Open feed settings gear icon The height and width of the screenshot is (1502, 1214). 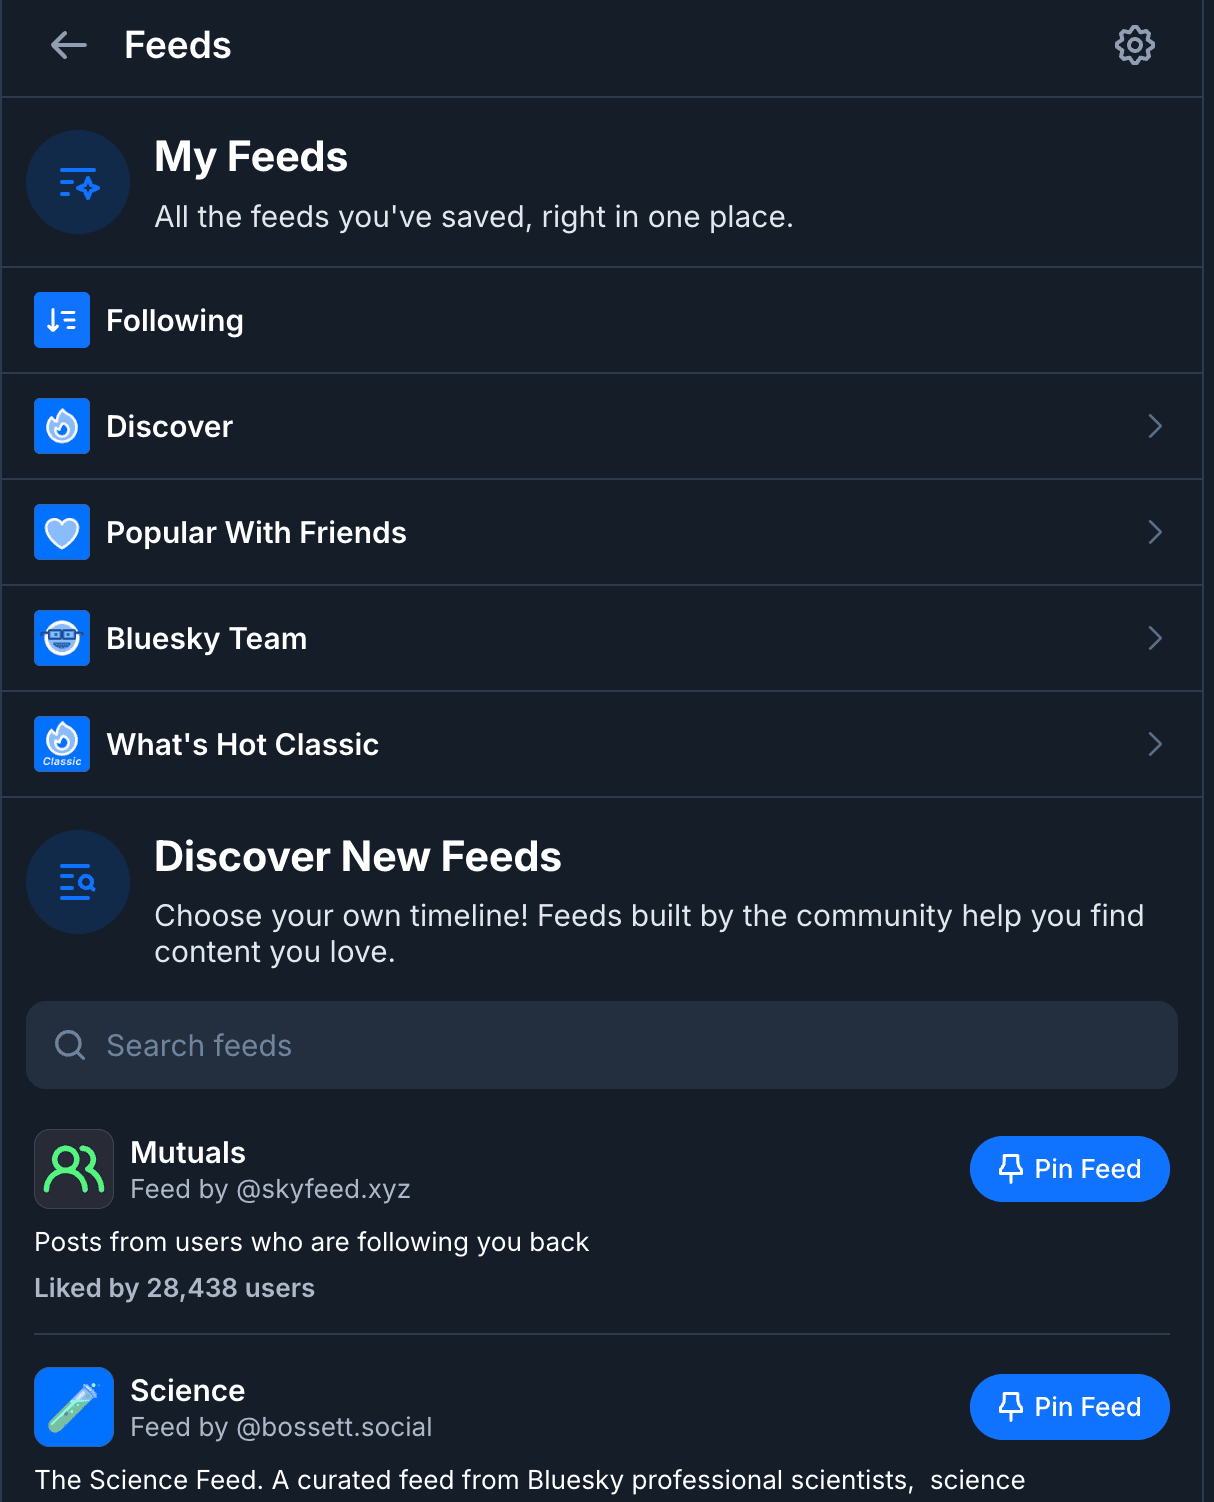tap(1134, 45)
